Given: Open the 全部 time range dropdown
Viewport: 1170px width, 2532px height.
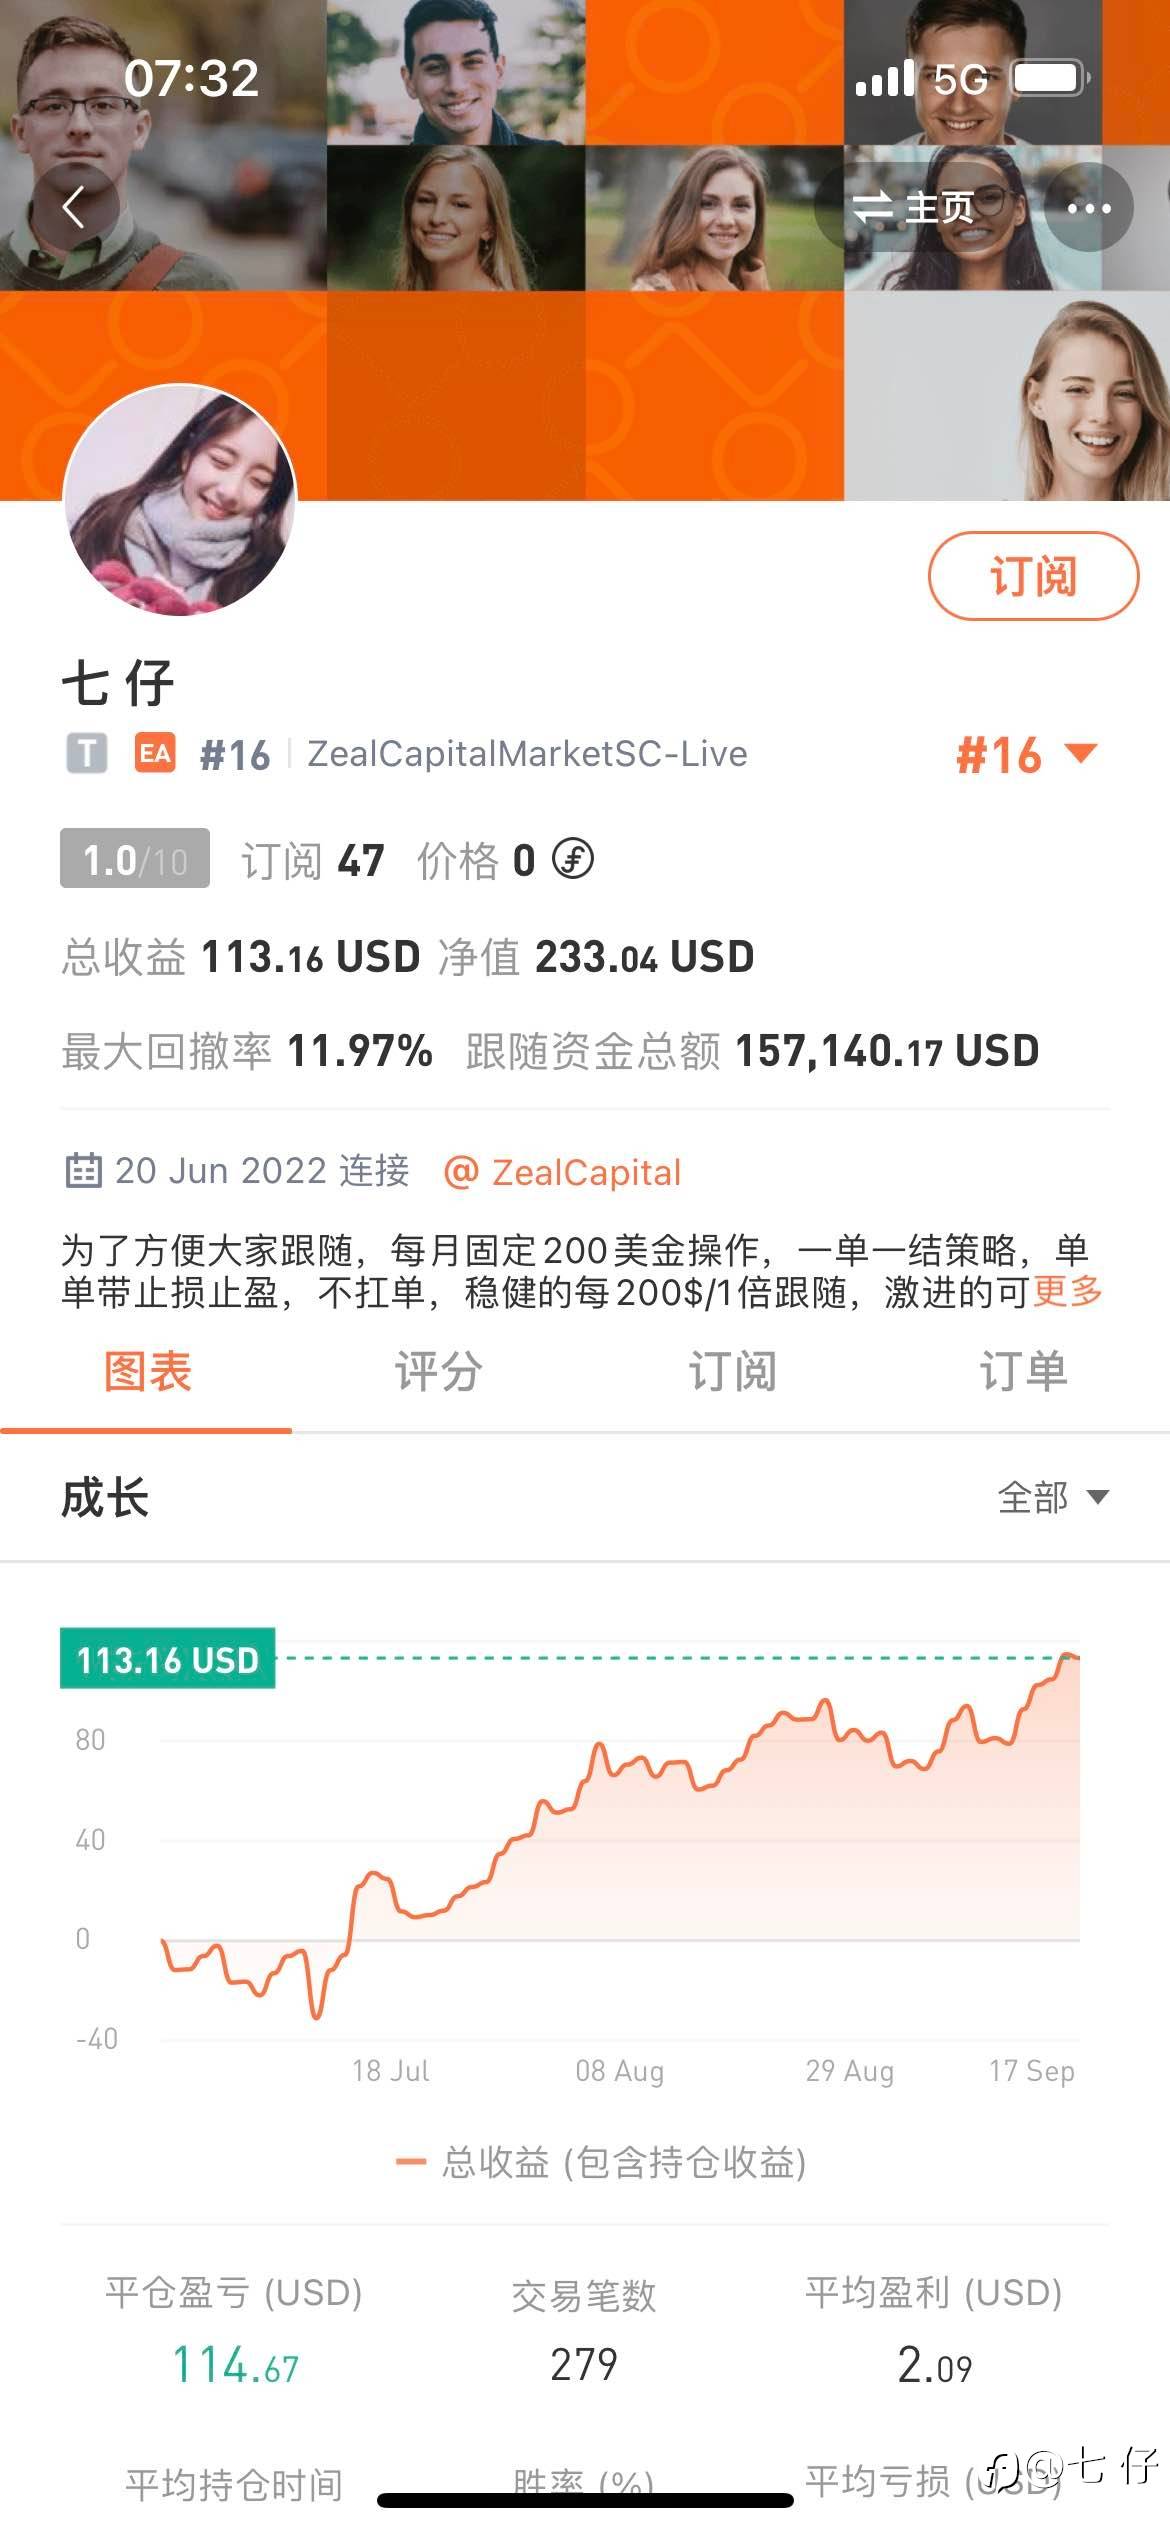Looking at the screenshot, I should [x=1053, y=1497].
